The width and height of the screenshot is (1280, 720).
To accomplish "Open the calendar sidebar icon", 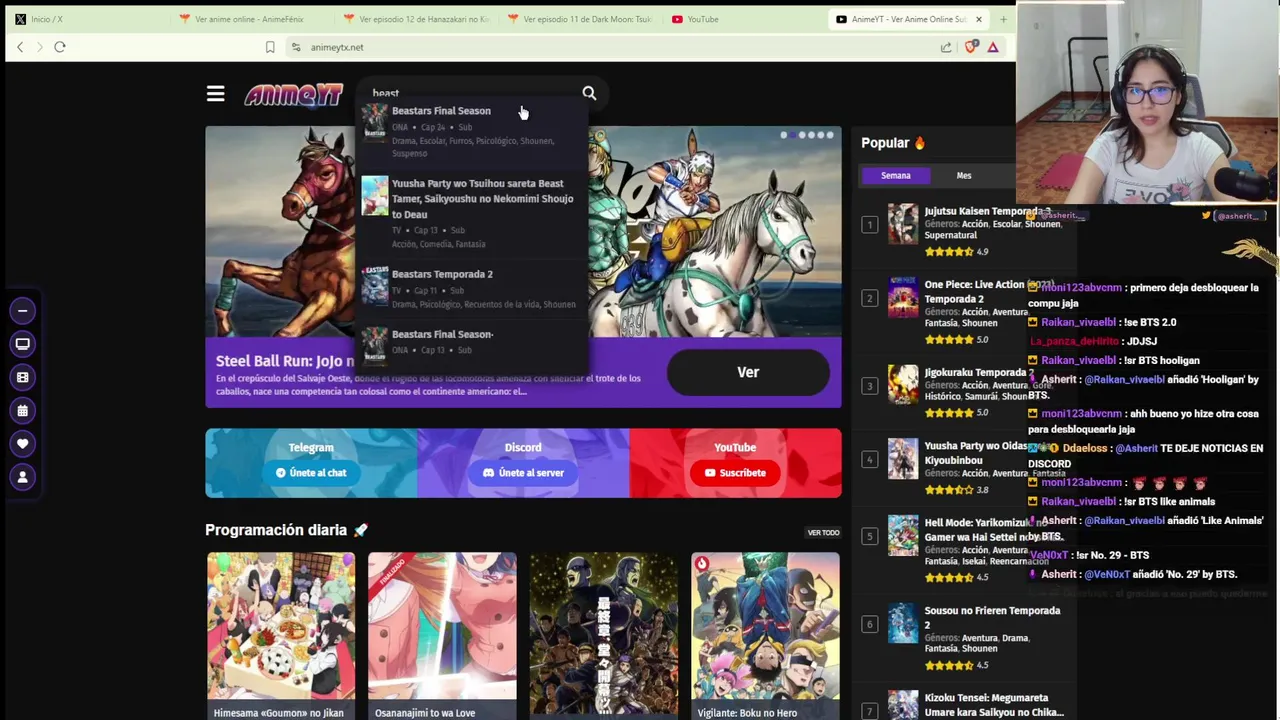I will (x=22, y=410).
